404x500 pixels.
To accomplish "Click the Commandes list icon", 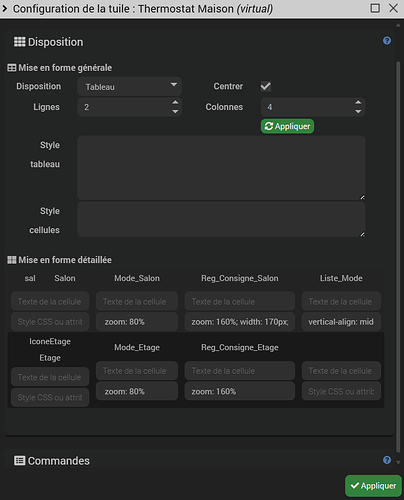I will click(x=19, y=461).
